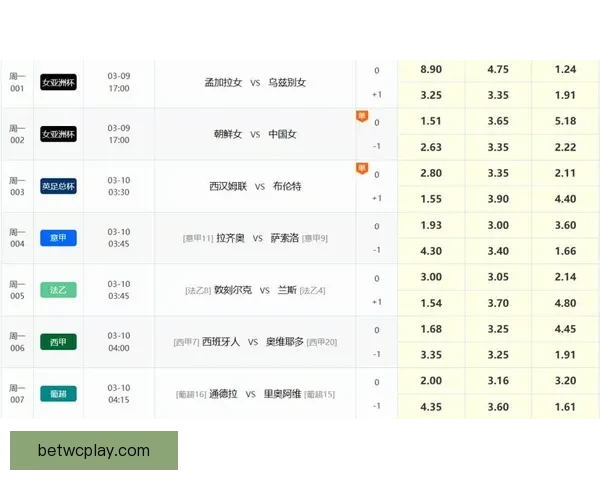
Task: Select the 英足总杯 league badge
Action: click(x=59, y=186)
